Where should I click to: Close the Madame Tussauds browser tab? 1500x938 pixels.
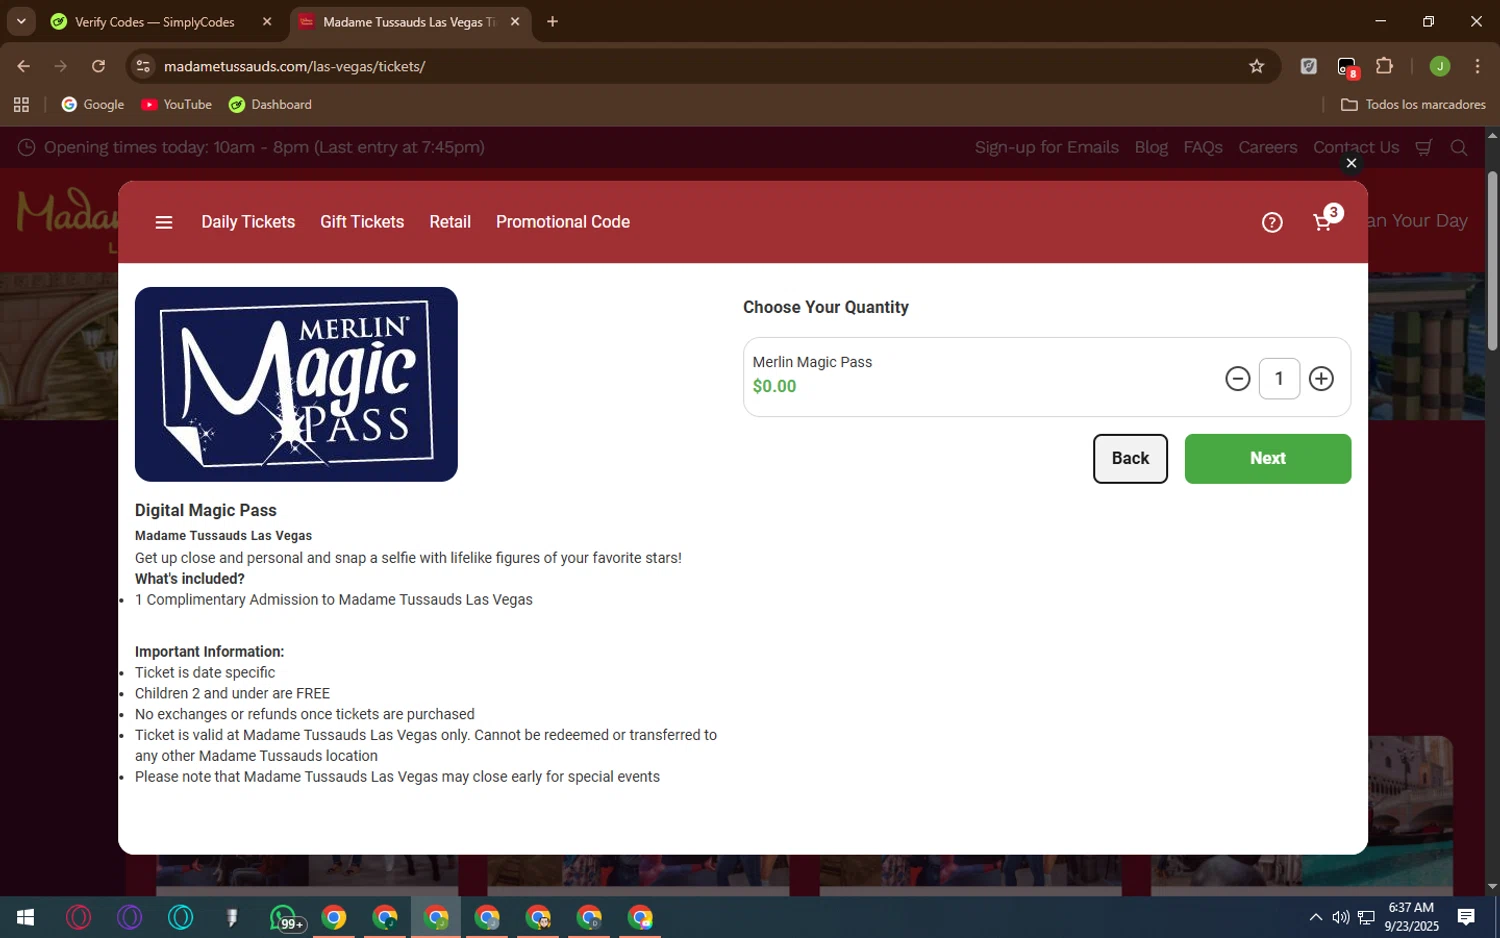click(515, 22)
